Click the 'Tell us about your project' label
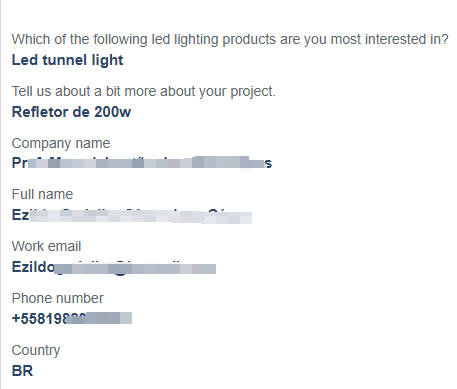The width and height of the screenshot is (457, 389). (144, 92)
